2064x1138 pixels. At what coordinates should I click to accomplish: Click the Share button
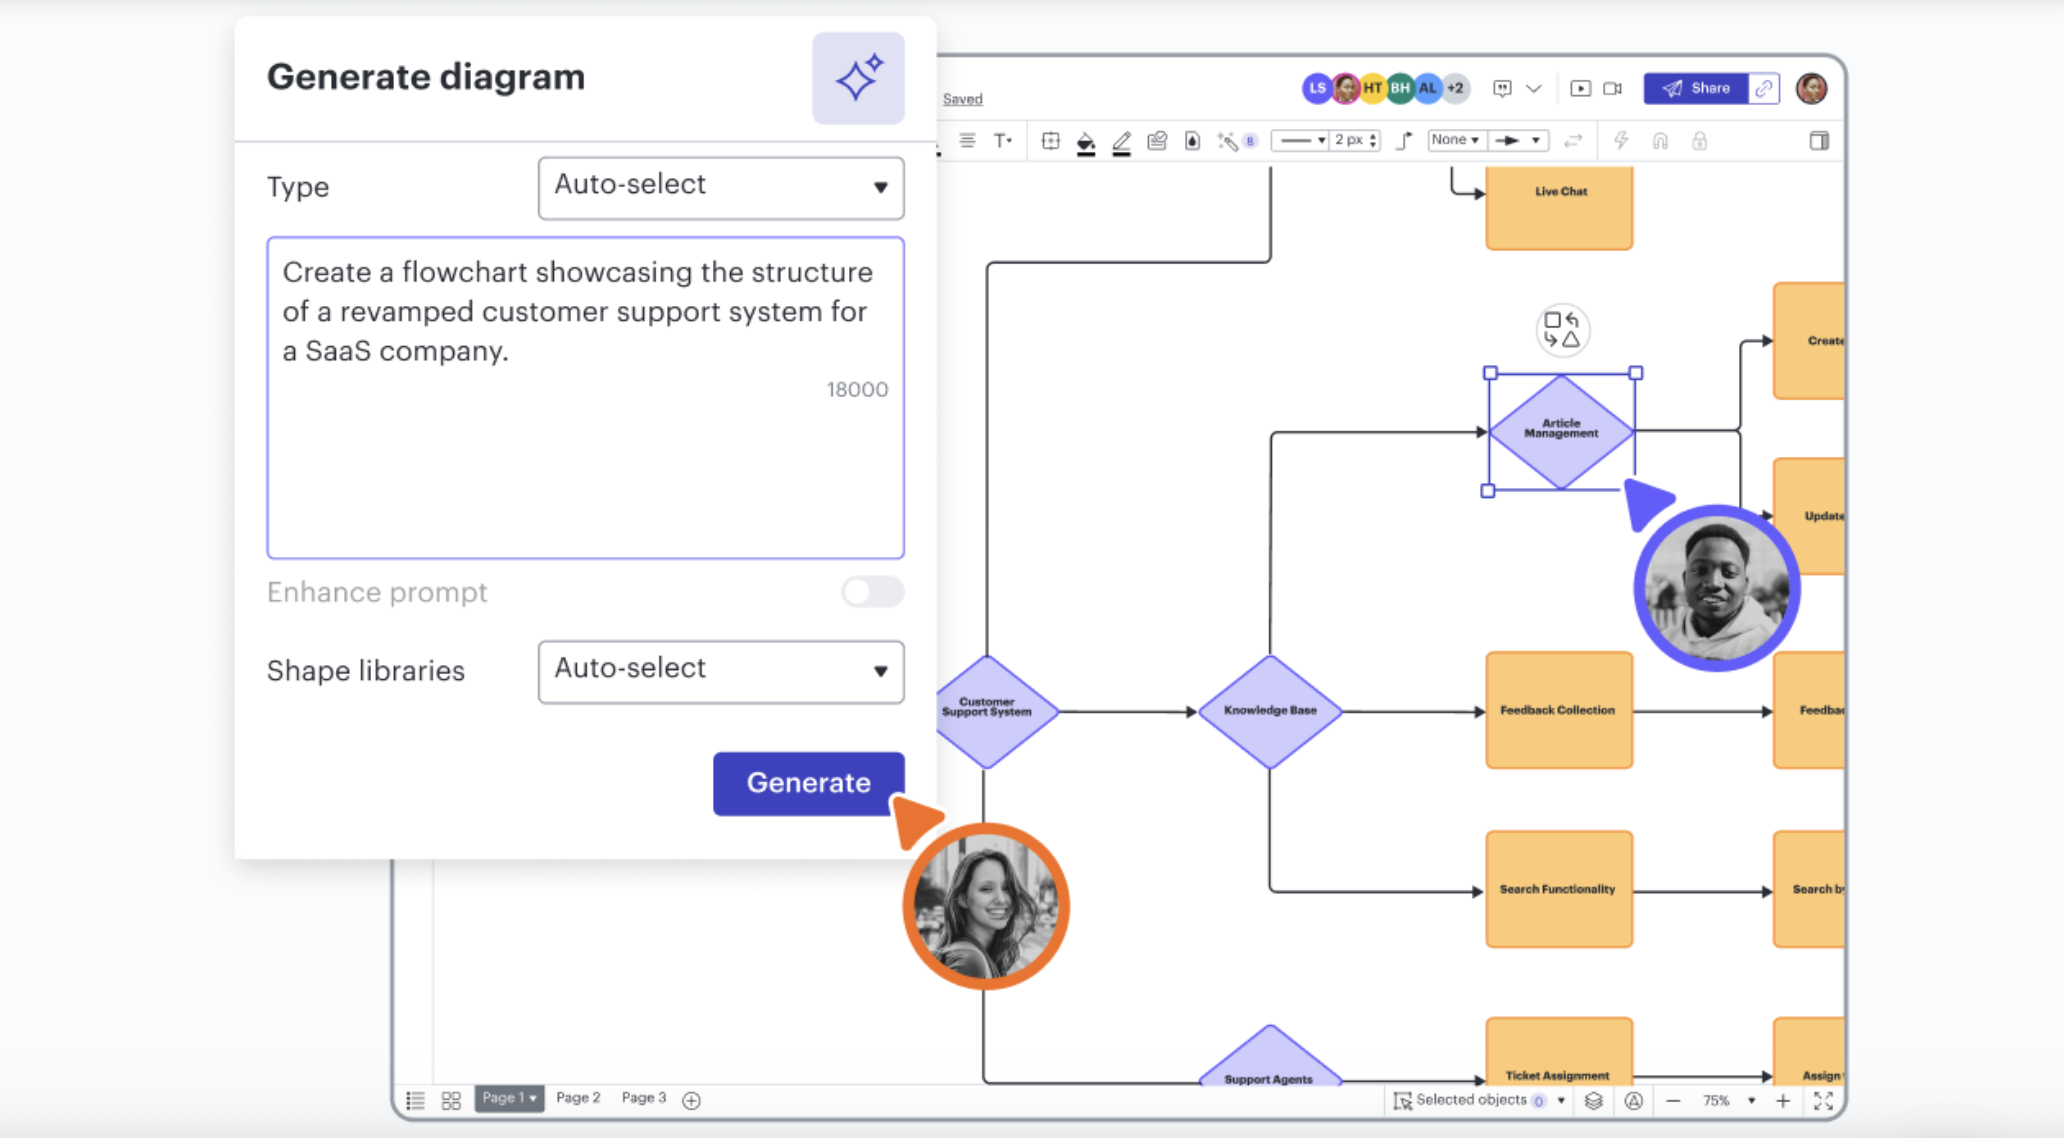(1696, 88)
